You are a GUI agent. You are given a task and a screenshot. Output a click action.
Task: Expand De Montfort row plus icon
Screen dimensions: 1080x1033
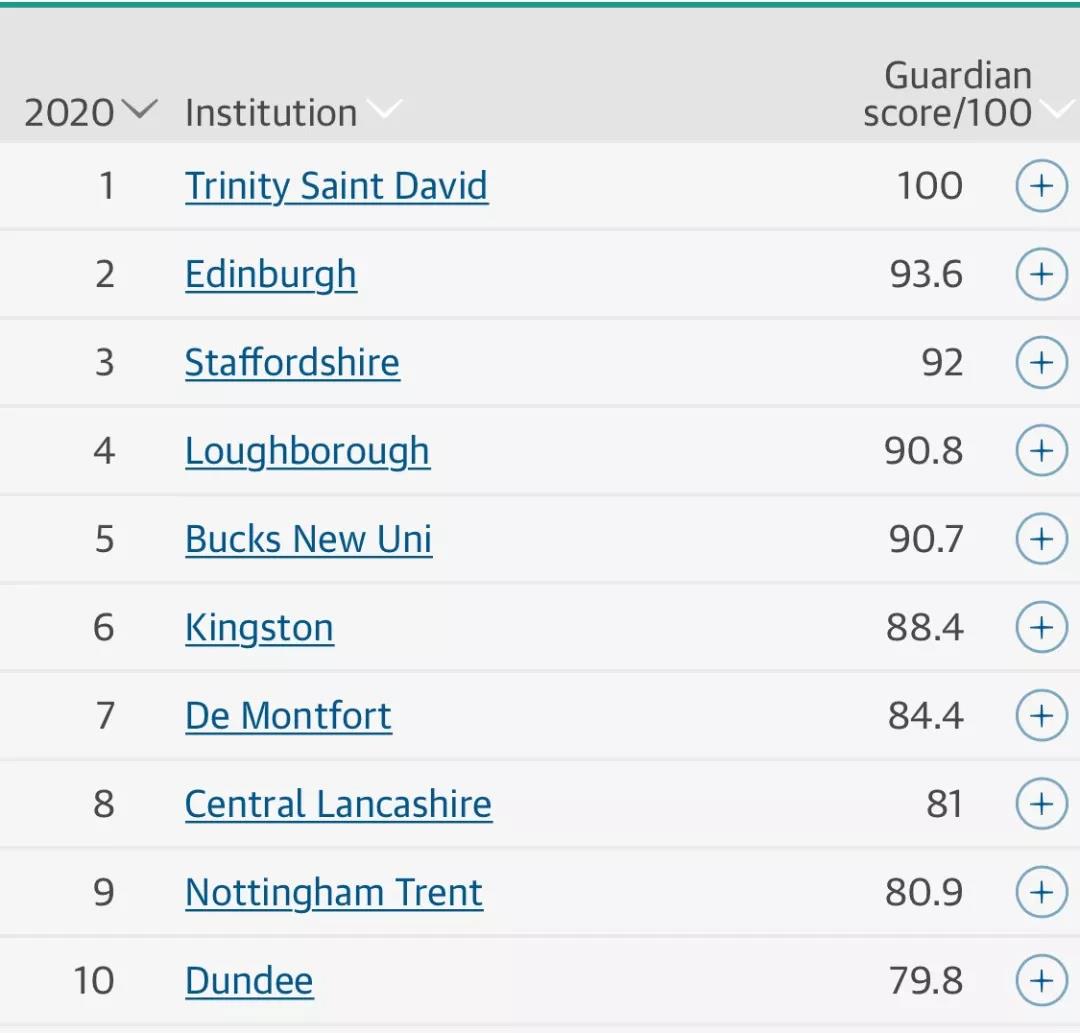coord(1041,716)
